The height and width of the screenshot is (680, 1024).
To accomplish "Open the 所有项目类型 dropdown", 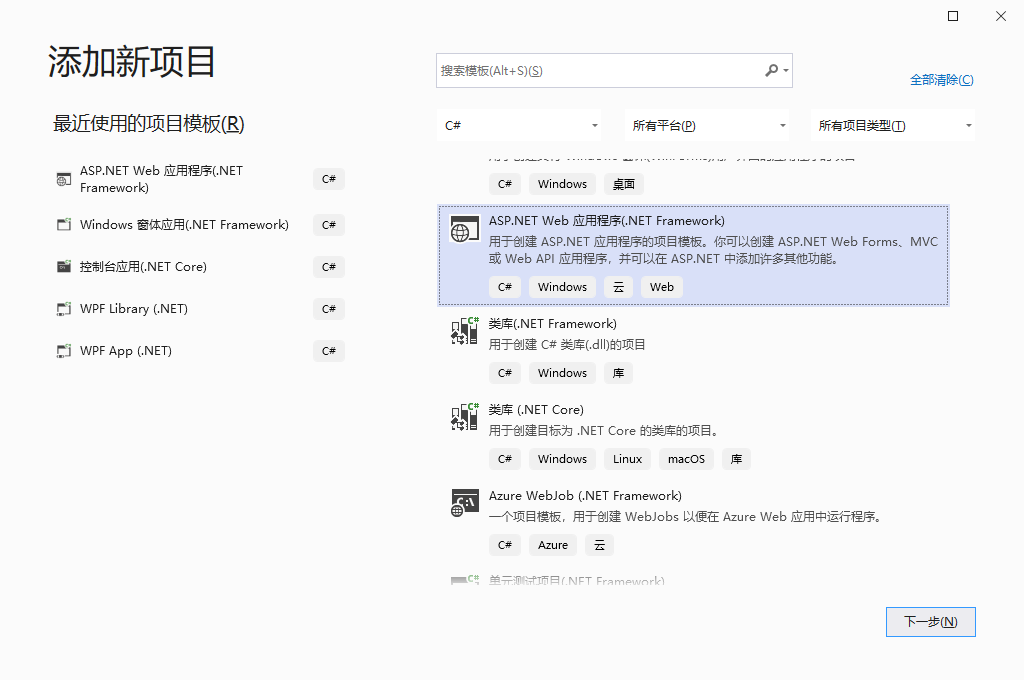I will [x=893, y=124].
